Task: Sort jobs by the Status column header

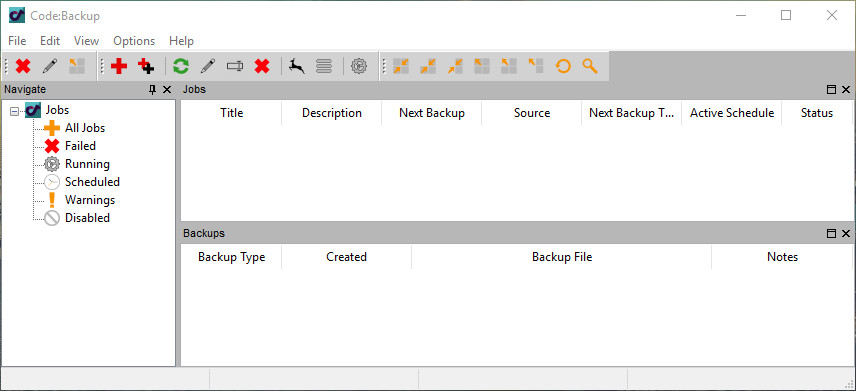Action: (817, 113)
